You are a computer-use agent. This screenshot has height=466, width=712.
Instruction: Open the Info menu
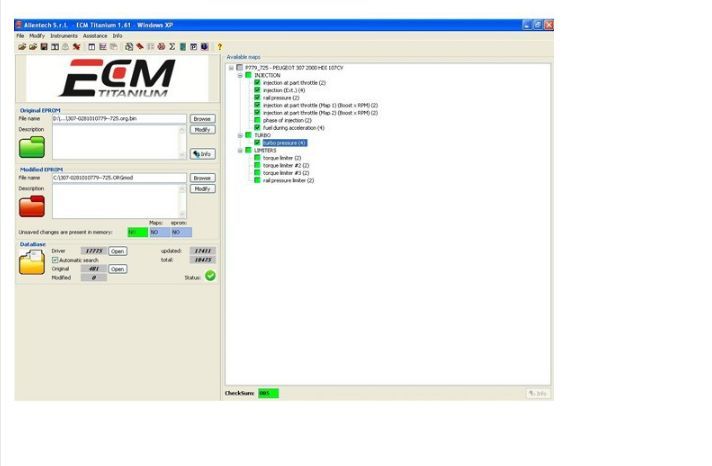click(117, 35)
